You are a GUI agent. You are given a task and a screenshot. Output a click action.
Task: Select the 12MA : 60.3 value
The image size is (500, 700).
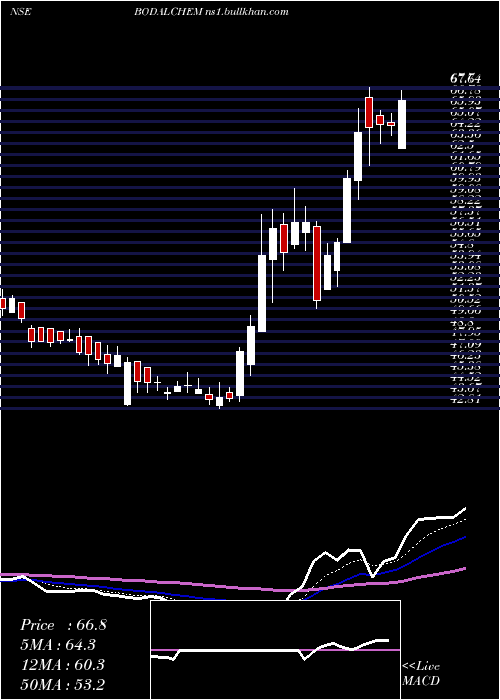62,665
